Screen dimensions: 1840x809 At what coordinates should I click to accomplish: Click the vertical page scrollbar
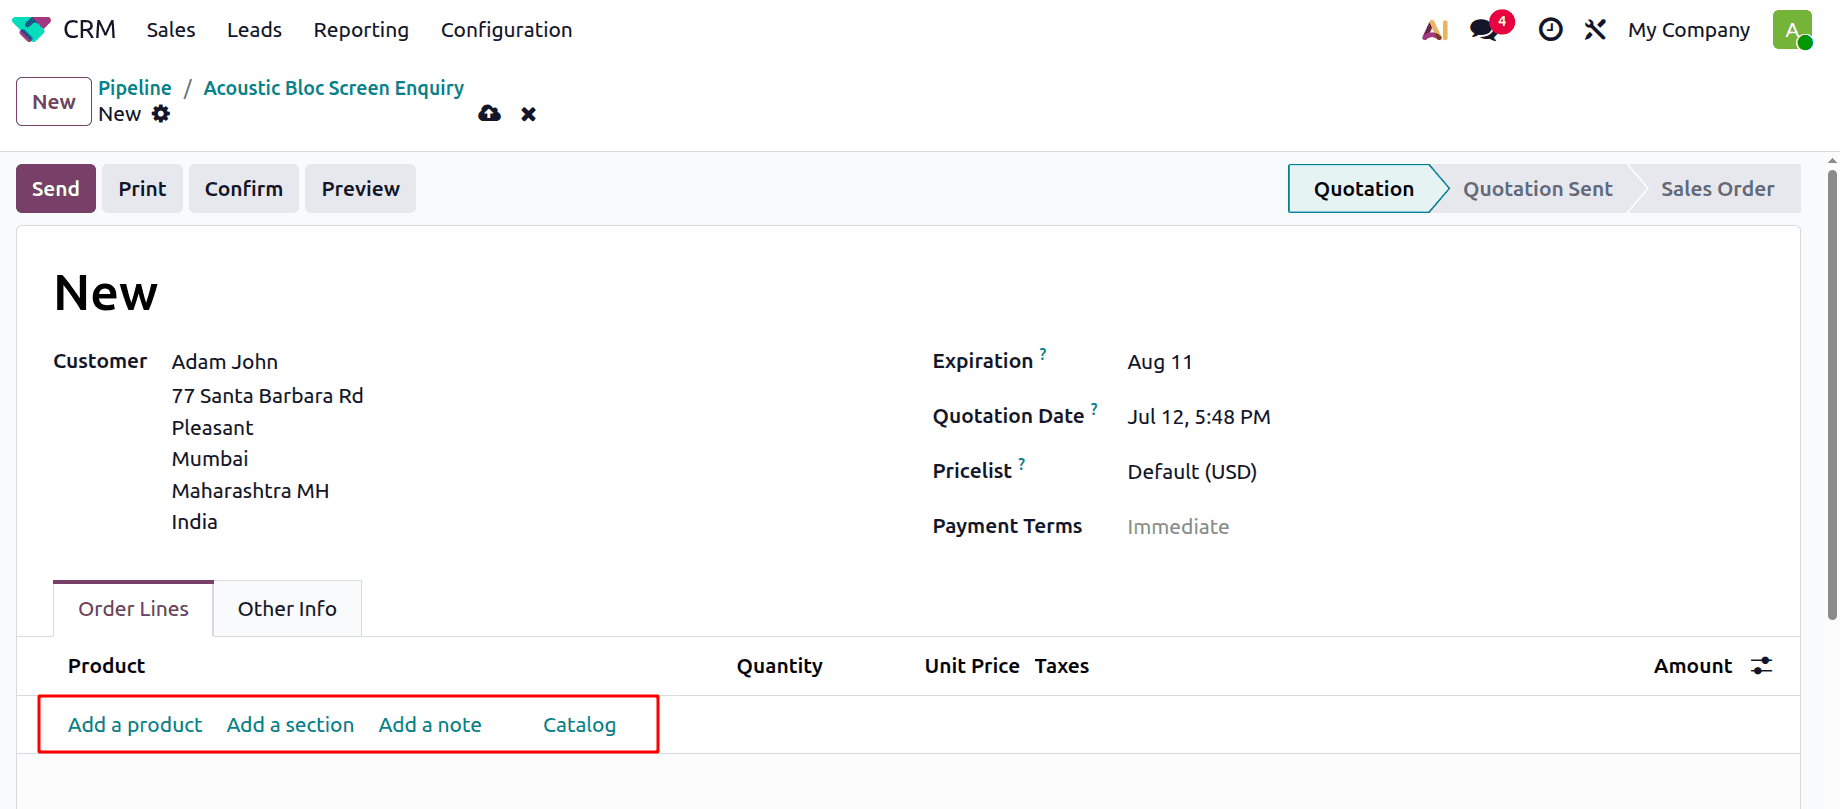1832,395
